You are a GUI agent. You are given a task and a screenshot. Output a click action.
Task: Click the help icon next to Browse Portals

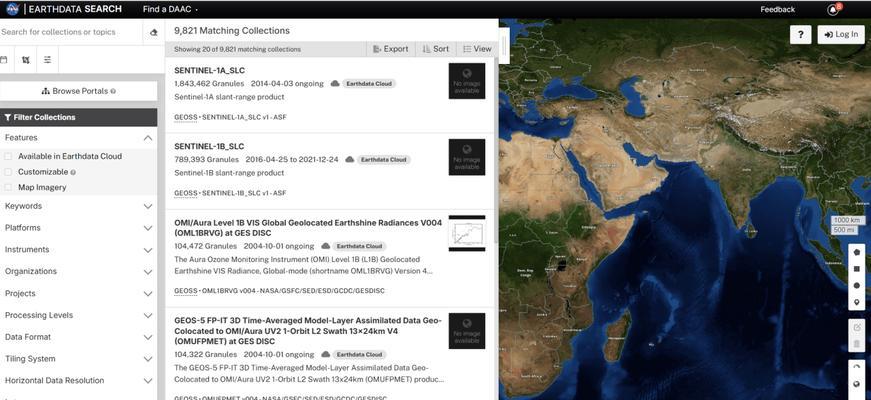[113, 91]
